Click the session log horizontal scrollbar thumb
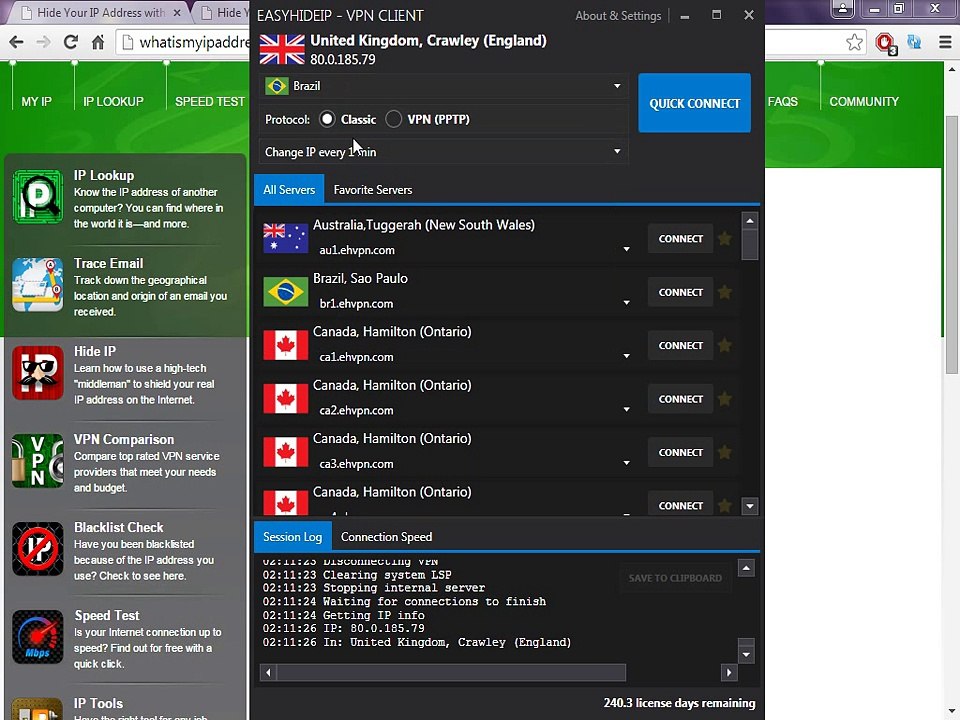Screen dimensions: 960x720 (451, 672)
